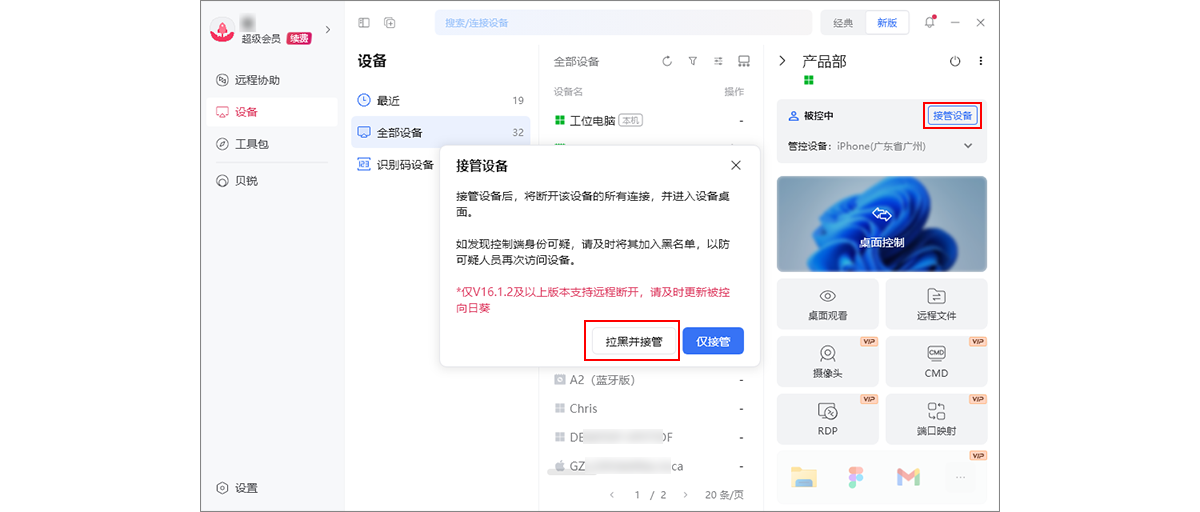Open the 20 条/页 page size selector
The height and width of the screenshot is (512, 1200).
(726, 495)
